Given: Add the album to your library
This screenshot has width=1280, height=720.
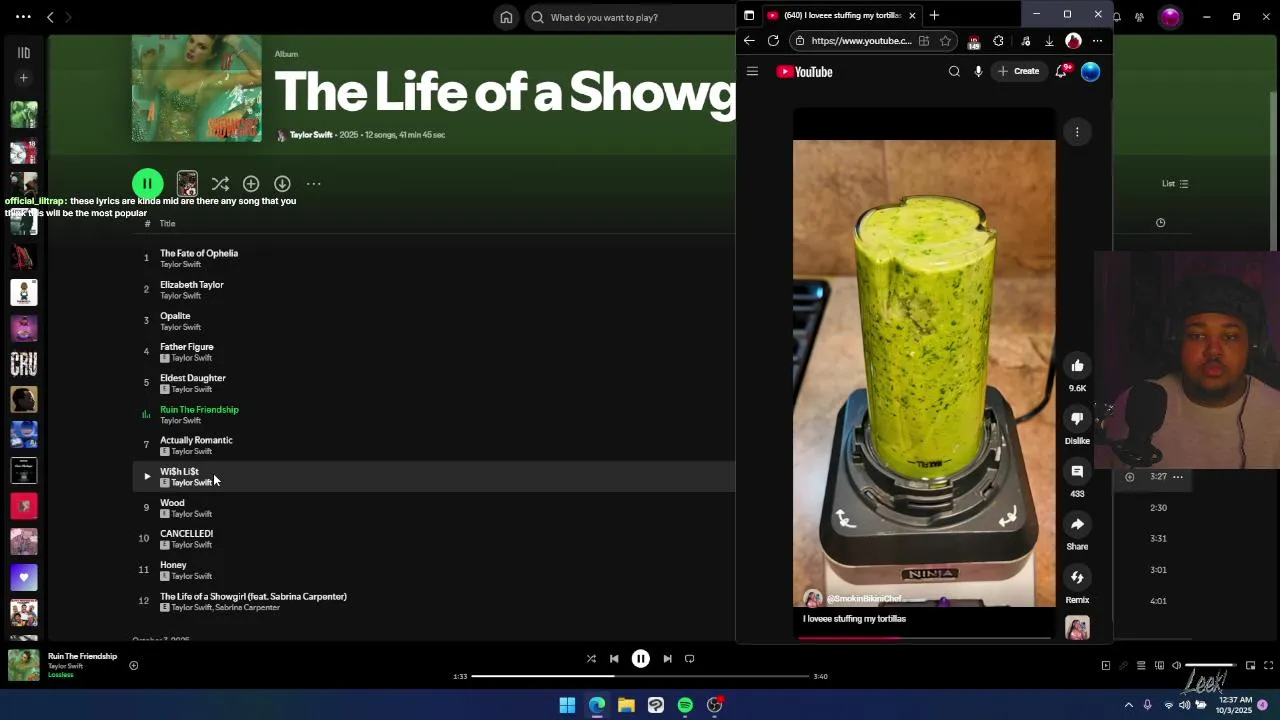Looking at the screenshot, I should (251, 184).
